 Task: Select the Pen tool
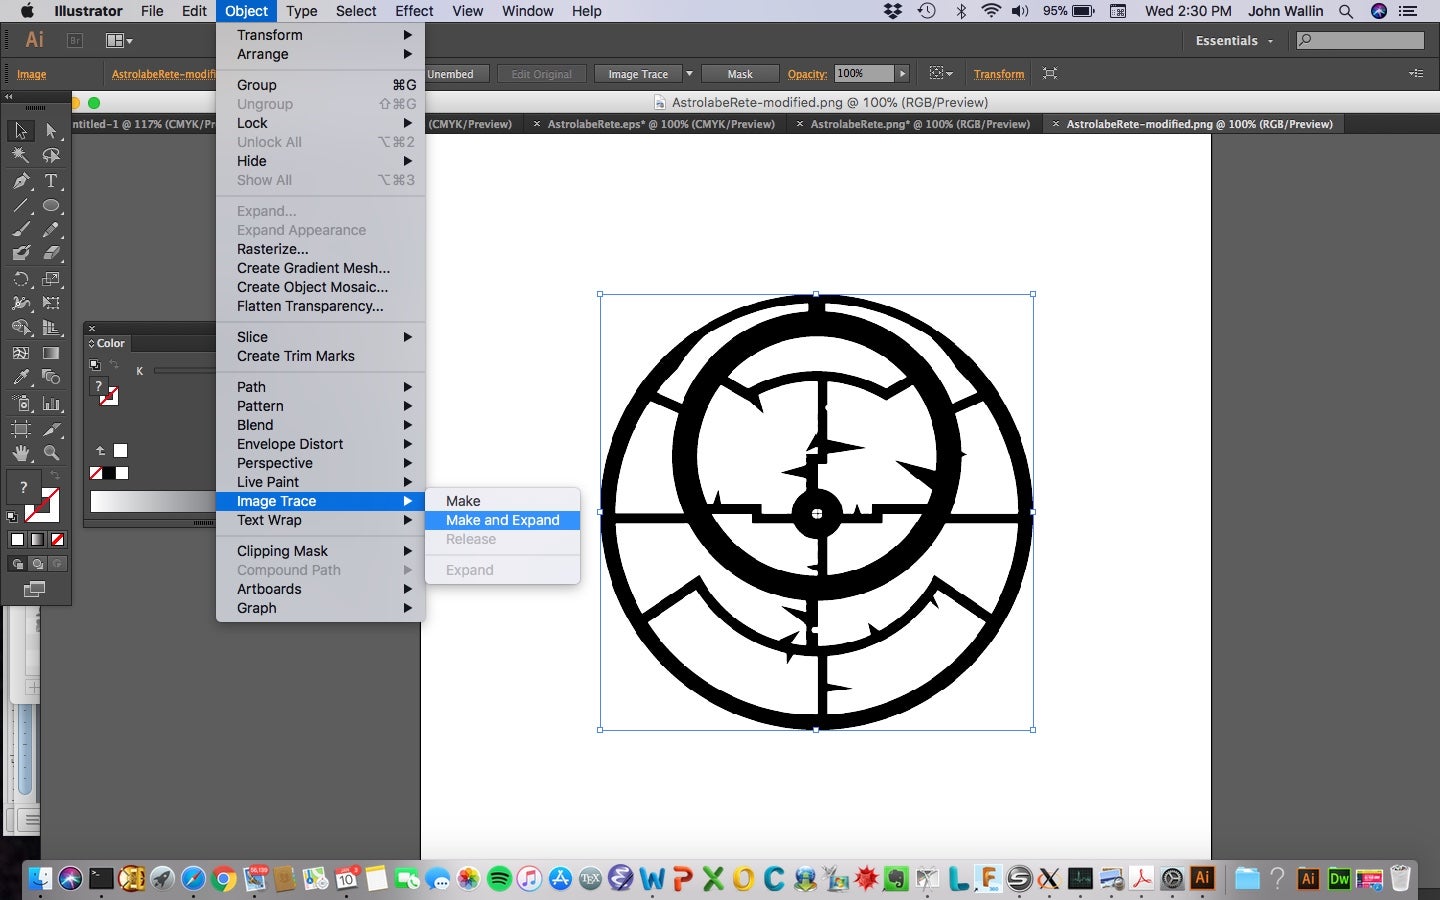(x=21, y=181)
